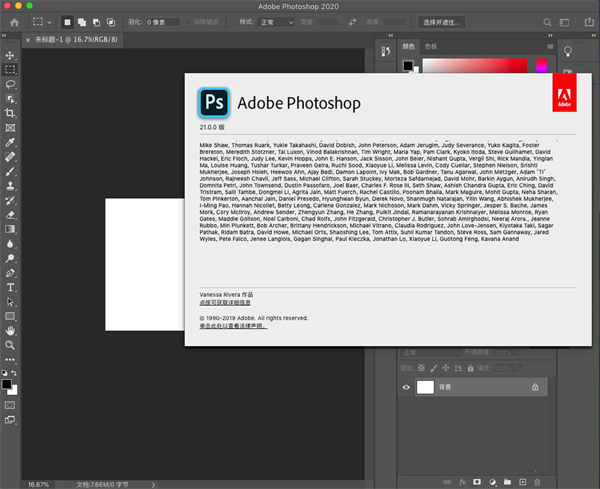Image resolution: width=600 pixels, height=489 pixels.
Task: Toggle lock all padlock icon
Action: (x=471, y=368)
